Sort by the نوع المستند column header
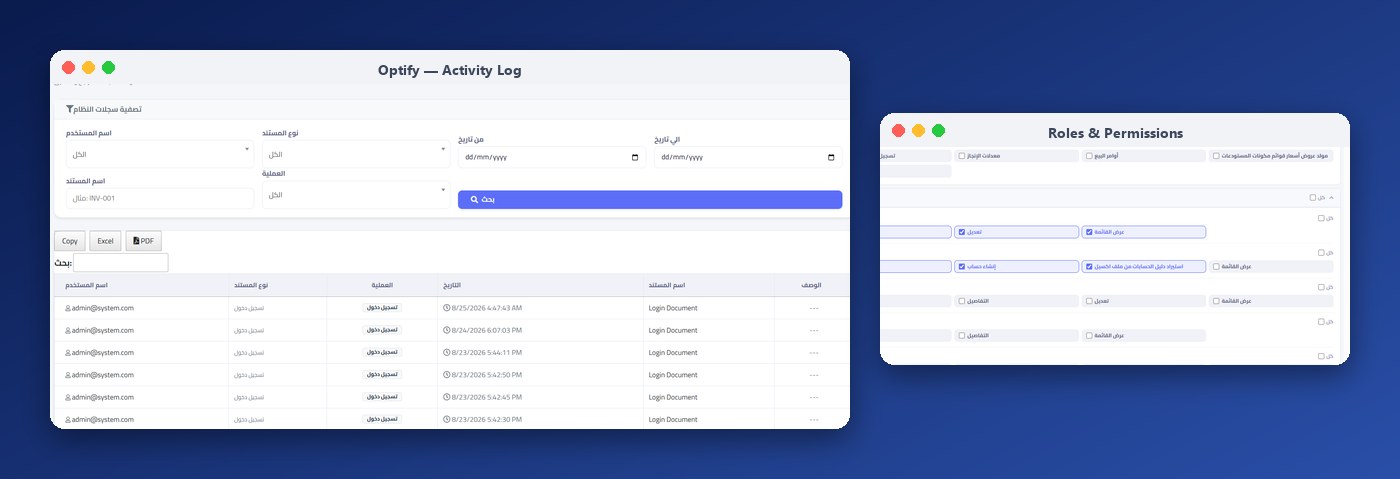The width and height of the screenshot is (1400, 479). [x=278, y=286]
